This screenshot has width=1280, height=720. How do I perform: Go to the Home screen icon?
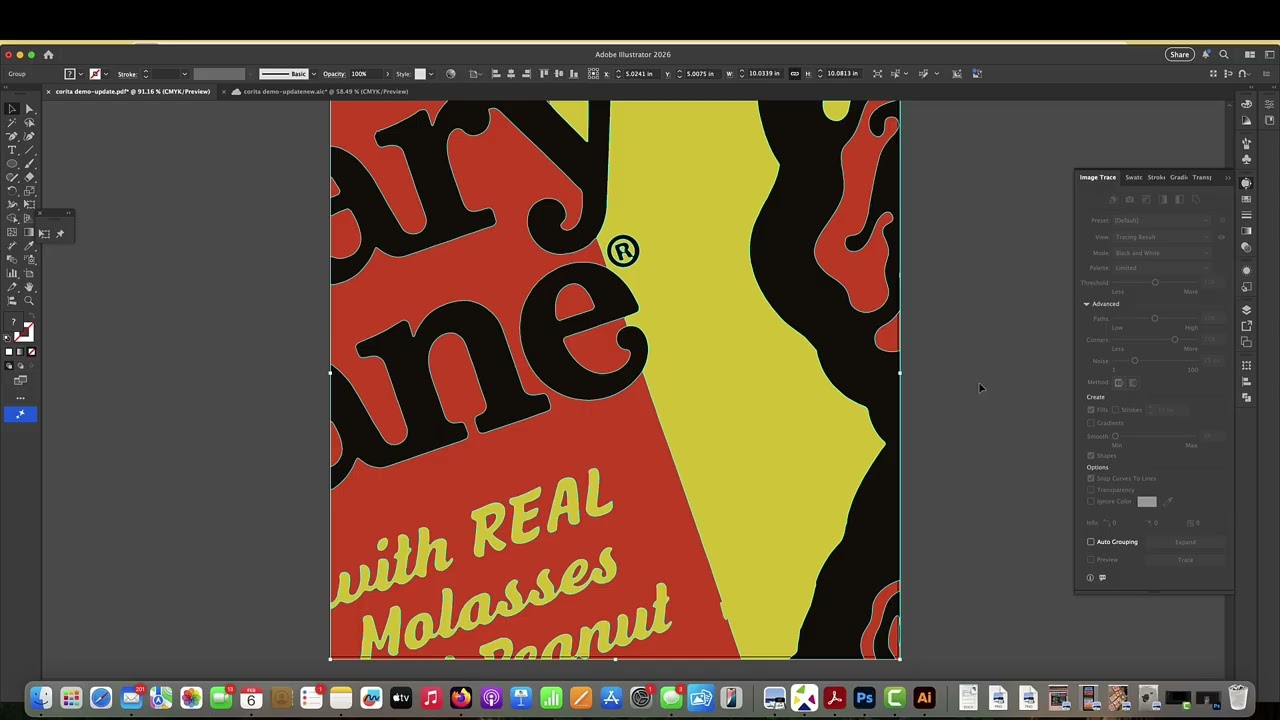coord(48,55)
